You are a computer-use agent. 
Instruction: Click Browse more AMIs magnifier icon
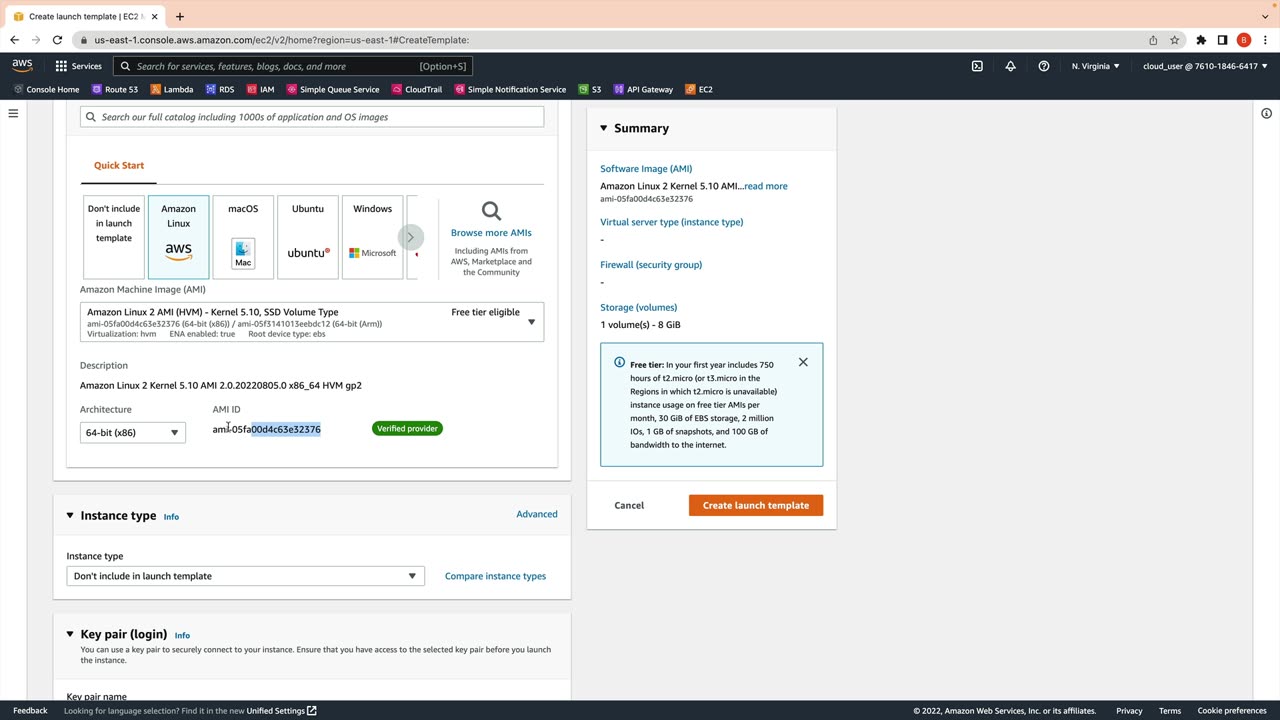(x=491, y=211)
